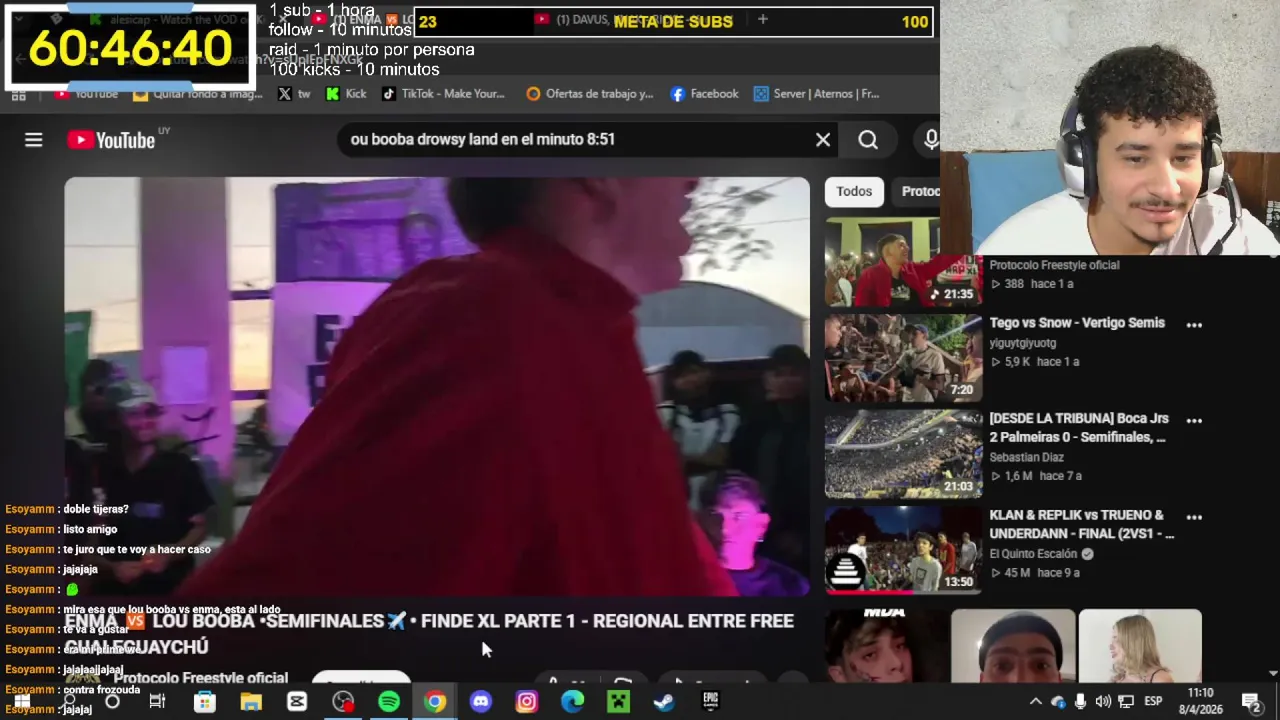
Task: Open the 'Server | Aternos' bookmark
Action: coord(816,94)
